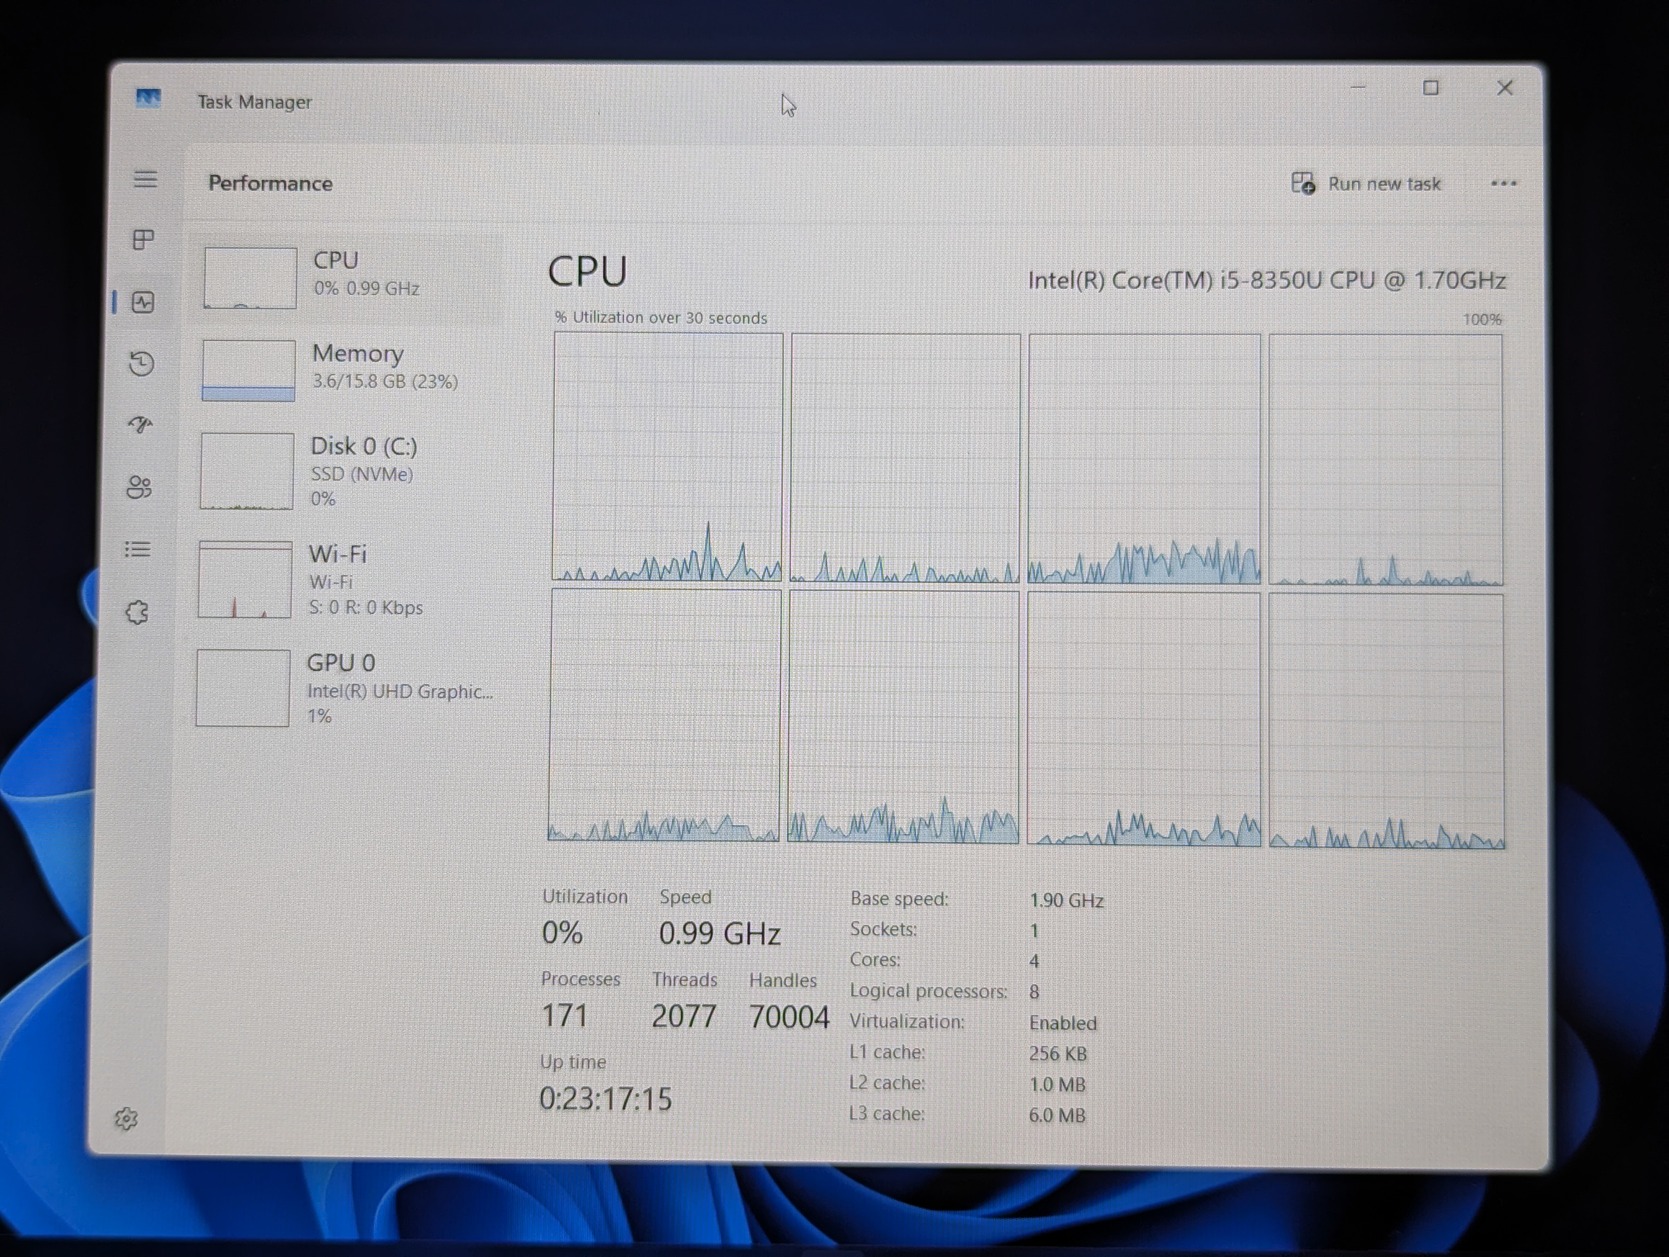Go to the Processes page icon
This screenshot has width=1669, height=1257.
tap(143, 240)
